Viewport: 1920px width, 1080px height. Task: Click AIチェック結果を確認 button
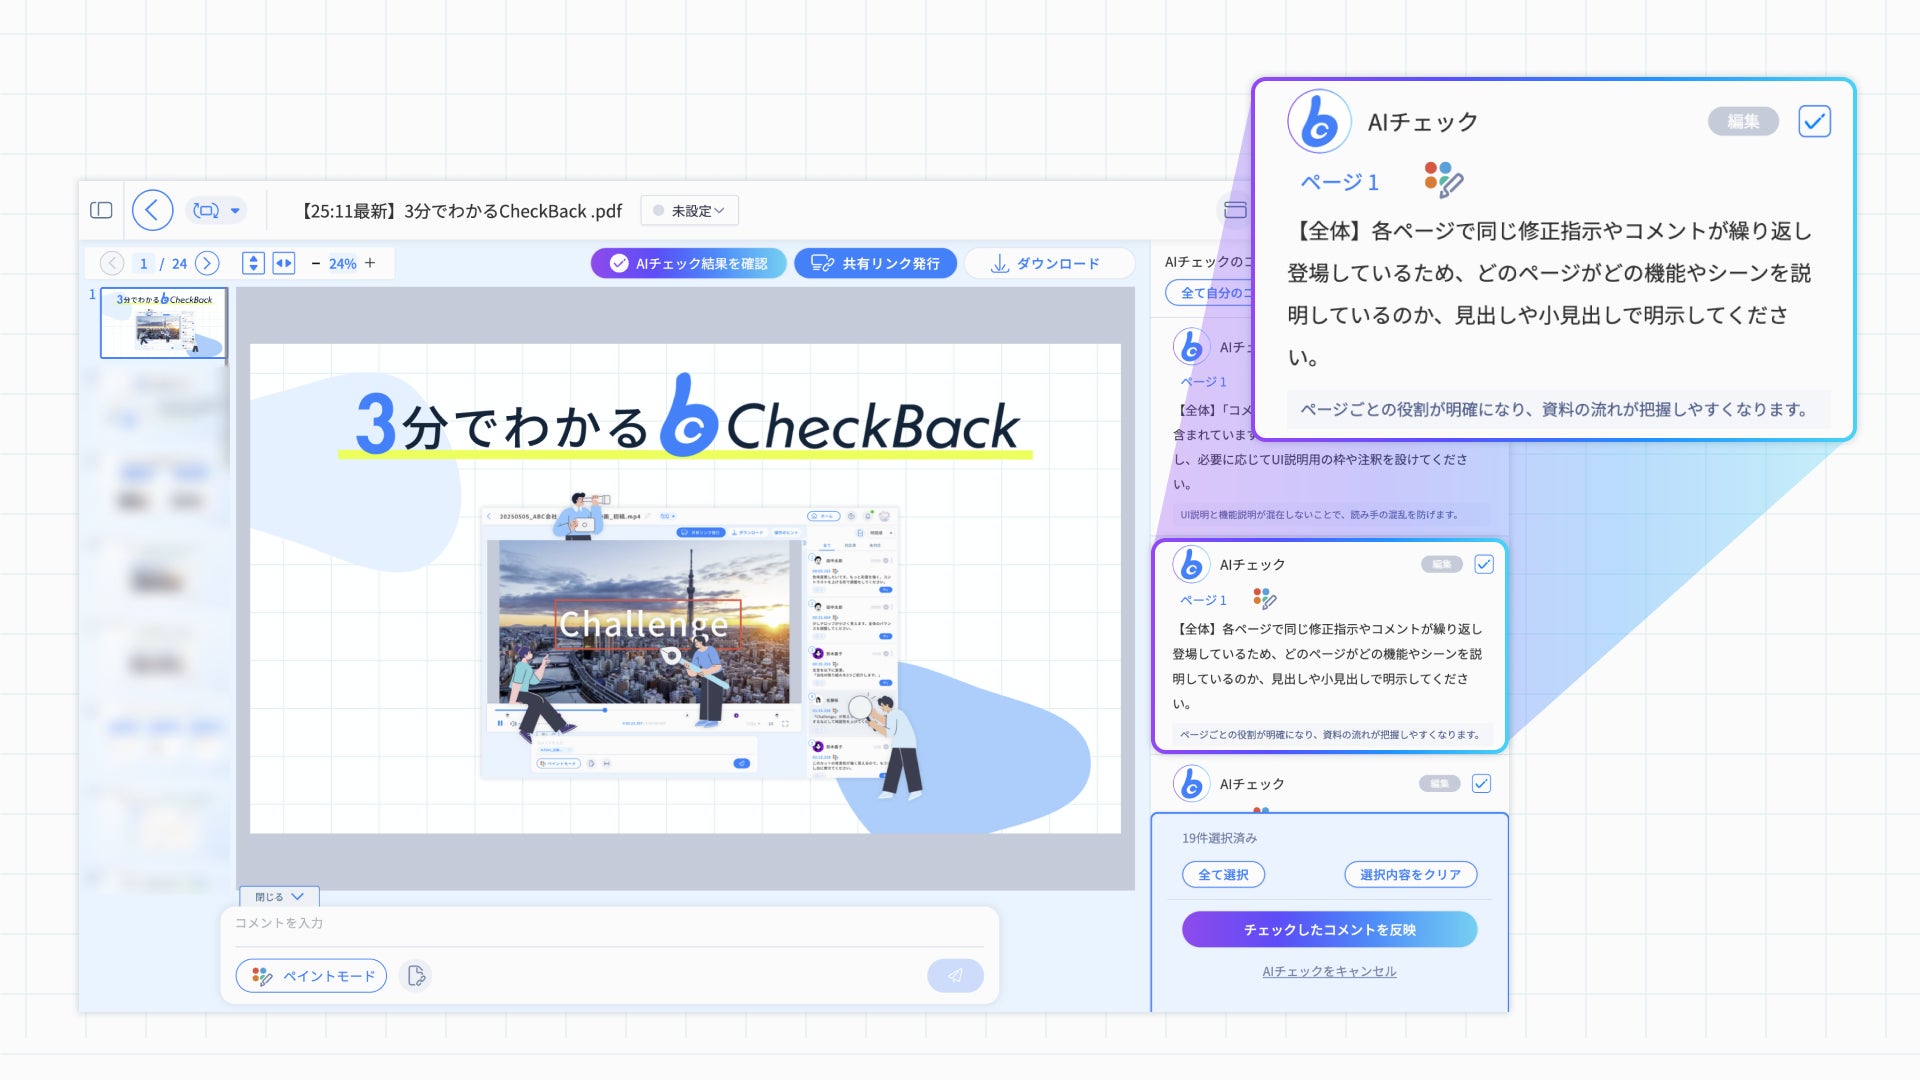688,263
